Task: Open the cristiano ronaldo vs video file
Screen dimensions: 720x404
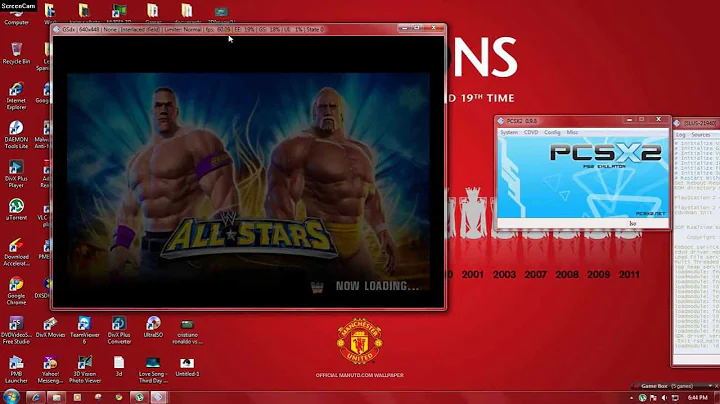Action: [x=187, y=331]
